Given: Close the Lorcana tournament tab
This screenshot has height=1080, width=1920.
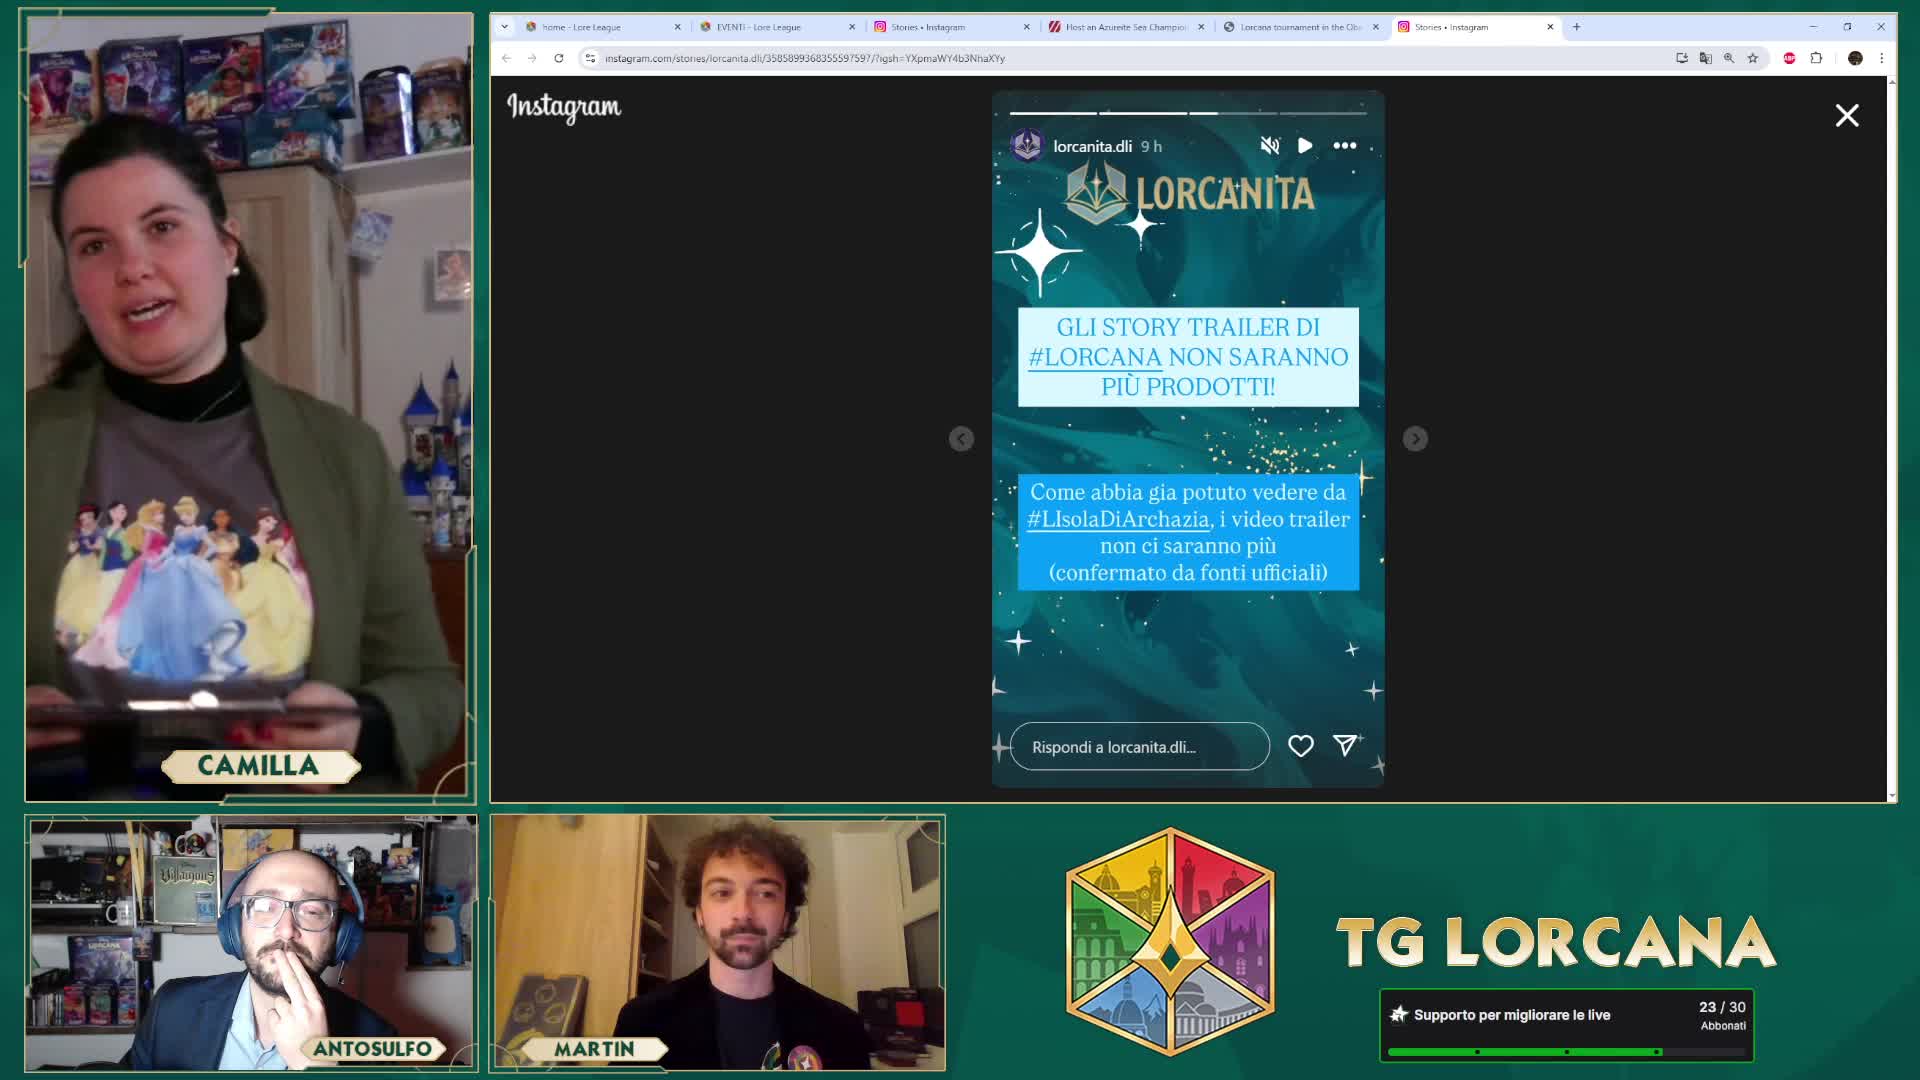Looking at the screenshot, I should pyautogui.click(x=1376, y=27).
